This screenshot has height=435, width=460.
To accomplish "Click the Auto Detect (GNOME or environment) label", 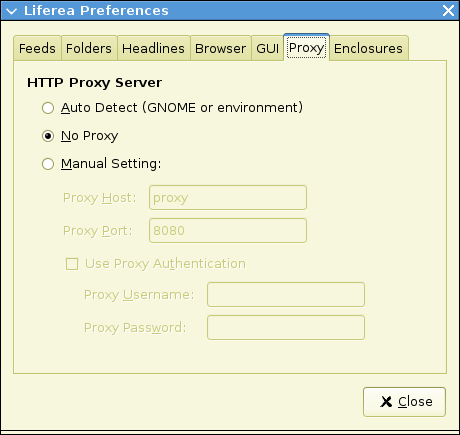I will point(182,108).
